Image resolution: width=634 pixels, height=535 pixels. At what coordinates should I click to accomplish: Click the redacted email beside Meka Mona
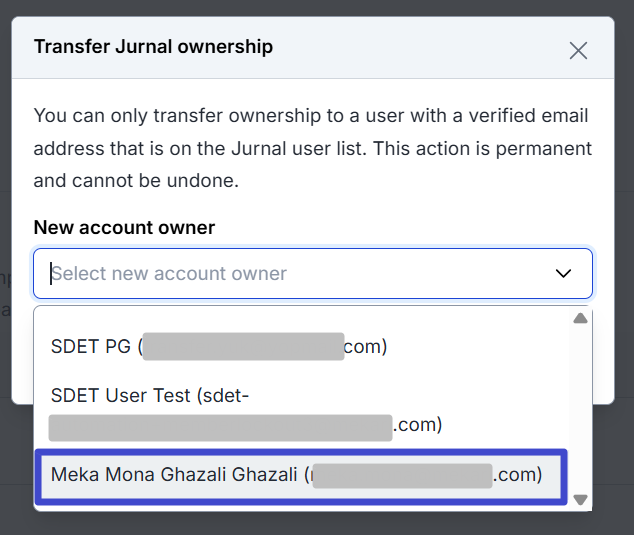click(x=403, y=475)
